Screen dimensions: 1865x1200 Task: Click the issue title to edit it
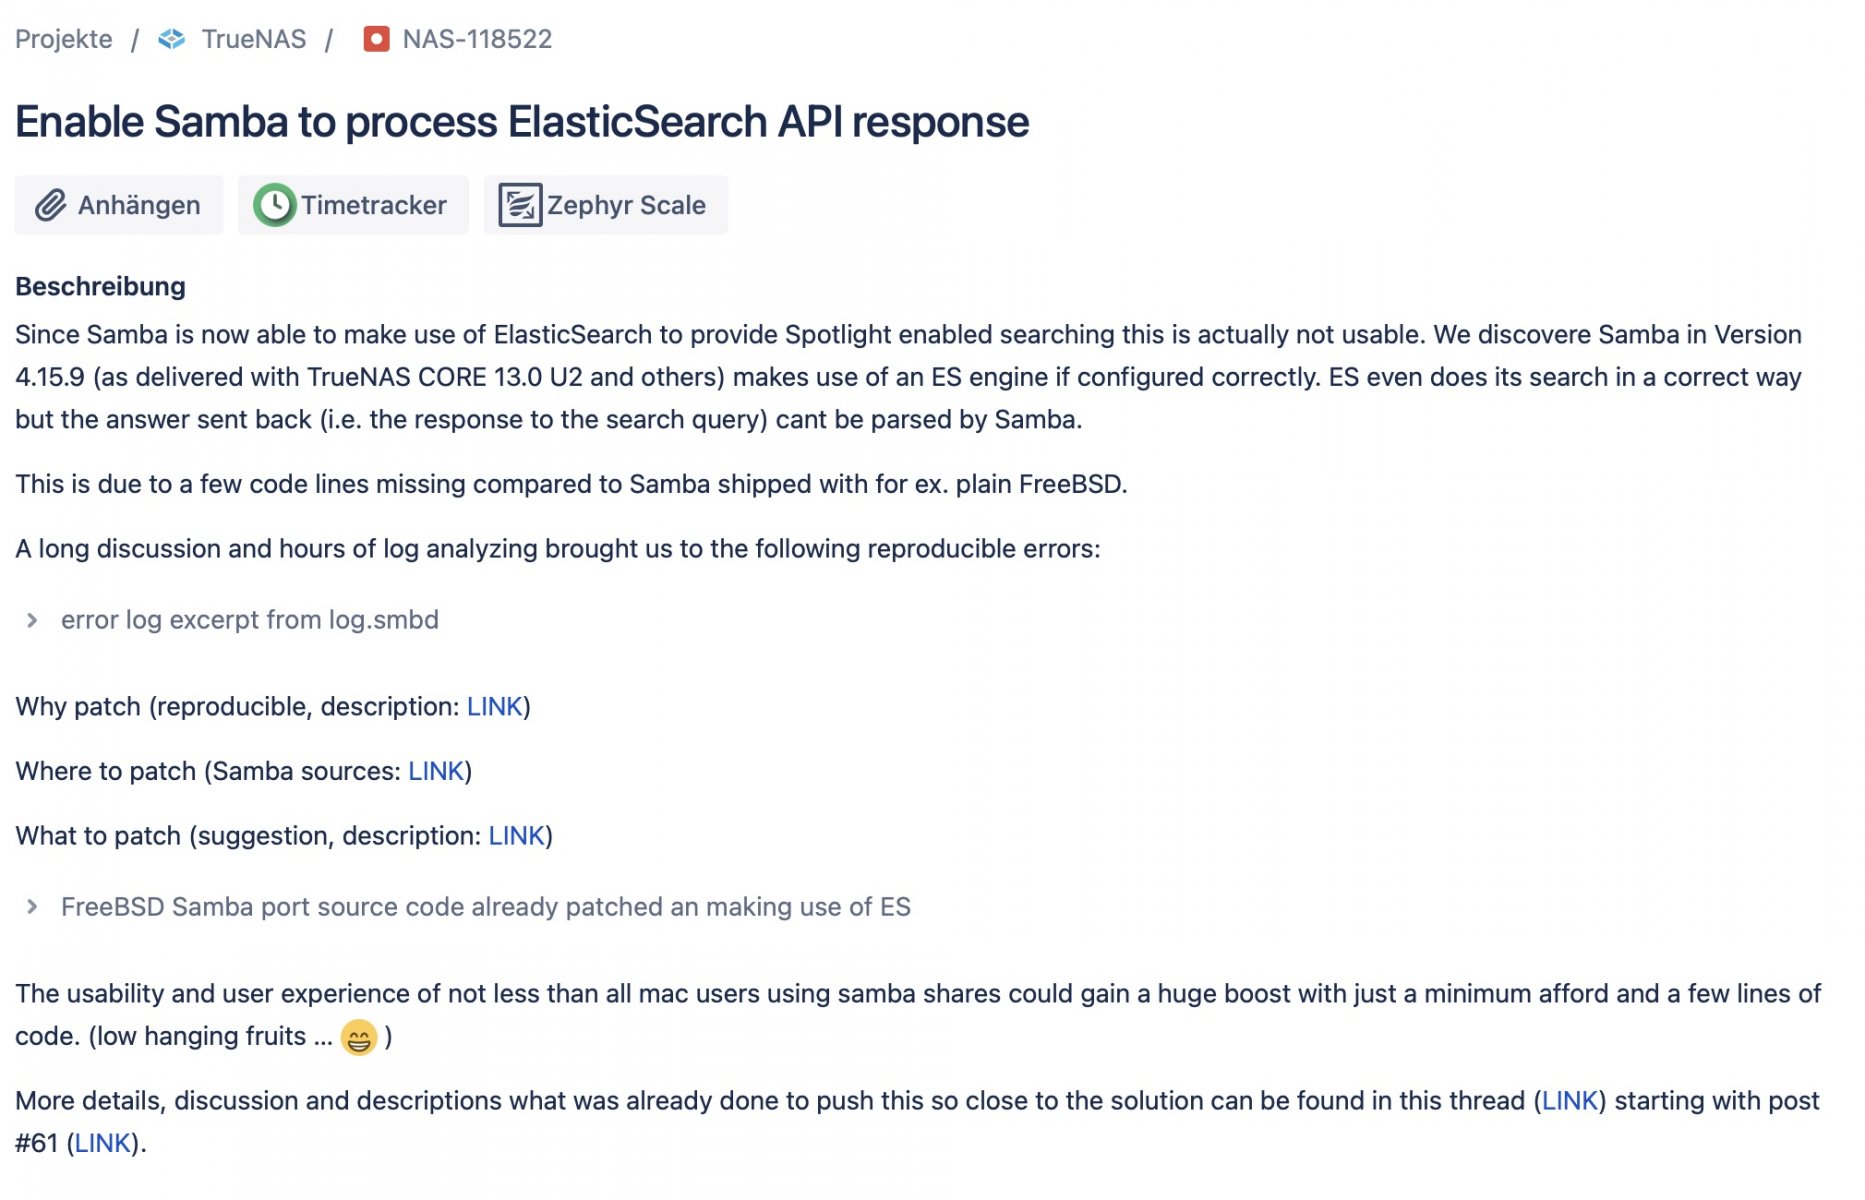[x=522, y=122]
